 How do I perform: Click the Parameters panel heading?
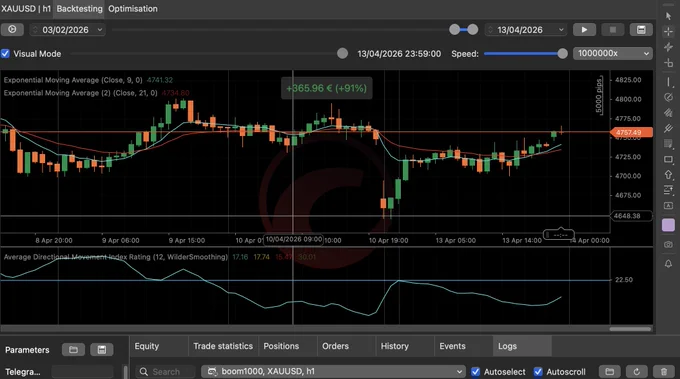point(27,350)
